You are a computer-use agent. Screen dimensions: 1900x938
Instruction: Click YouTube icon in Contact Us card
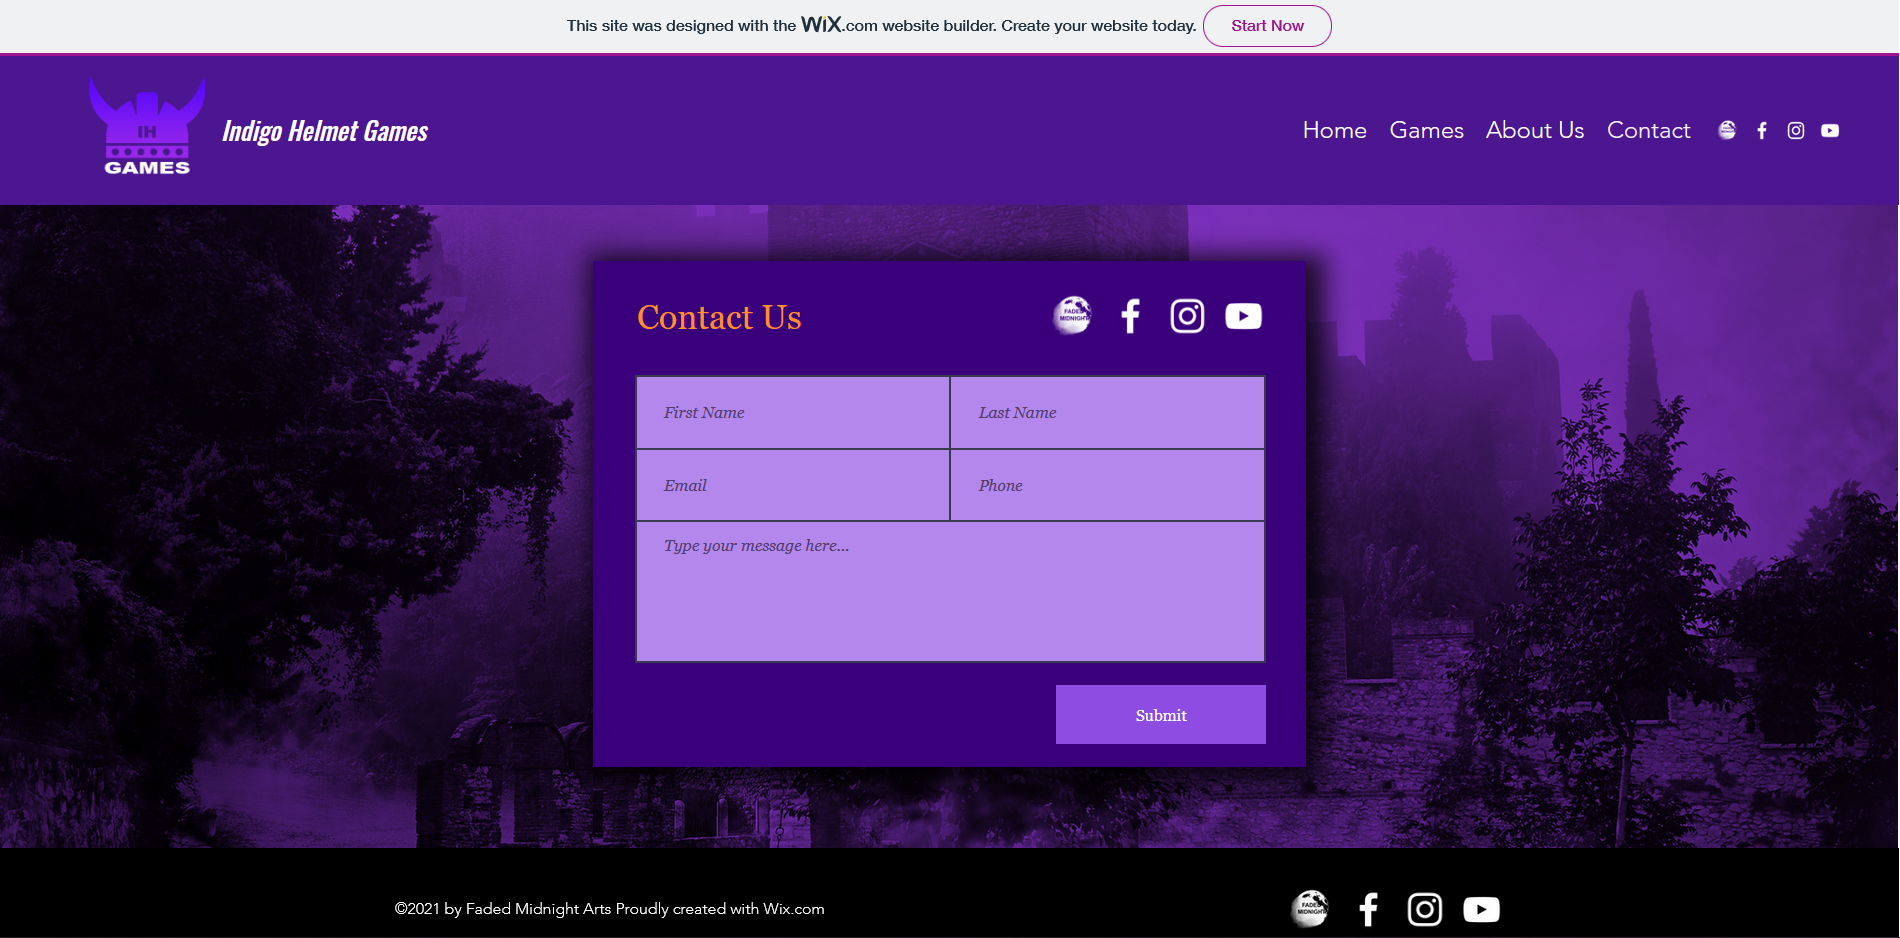(1243, 316)
